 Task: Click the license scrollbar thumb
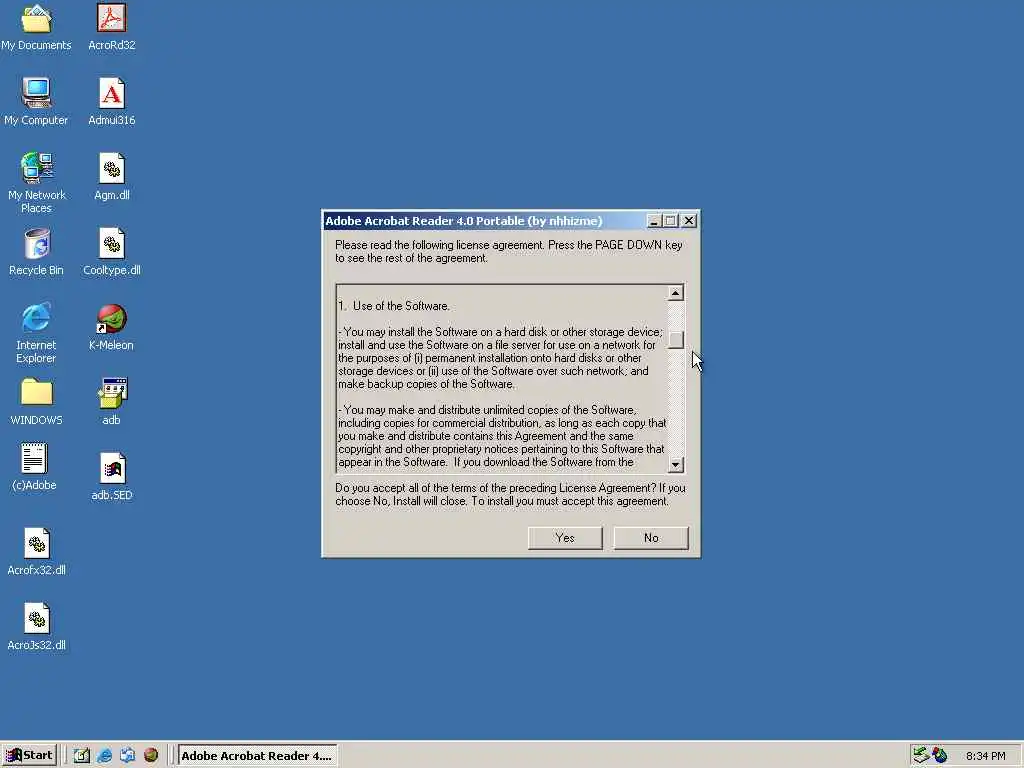[676, 340]
